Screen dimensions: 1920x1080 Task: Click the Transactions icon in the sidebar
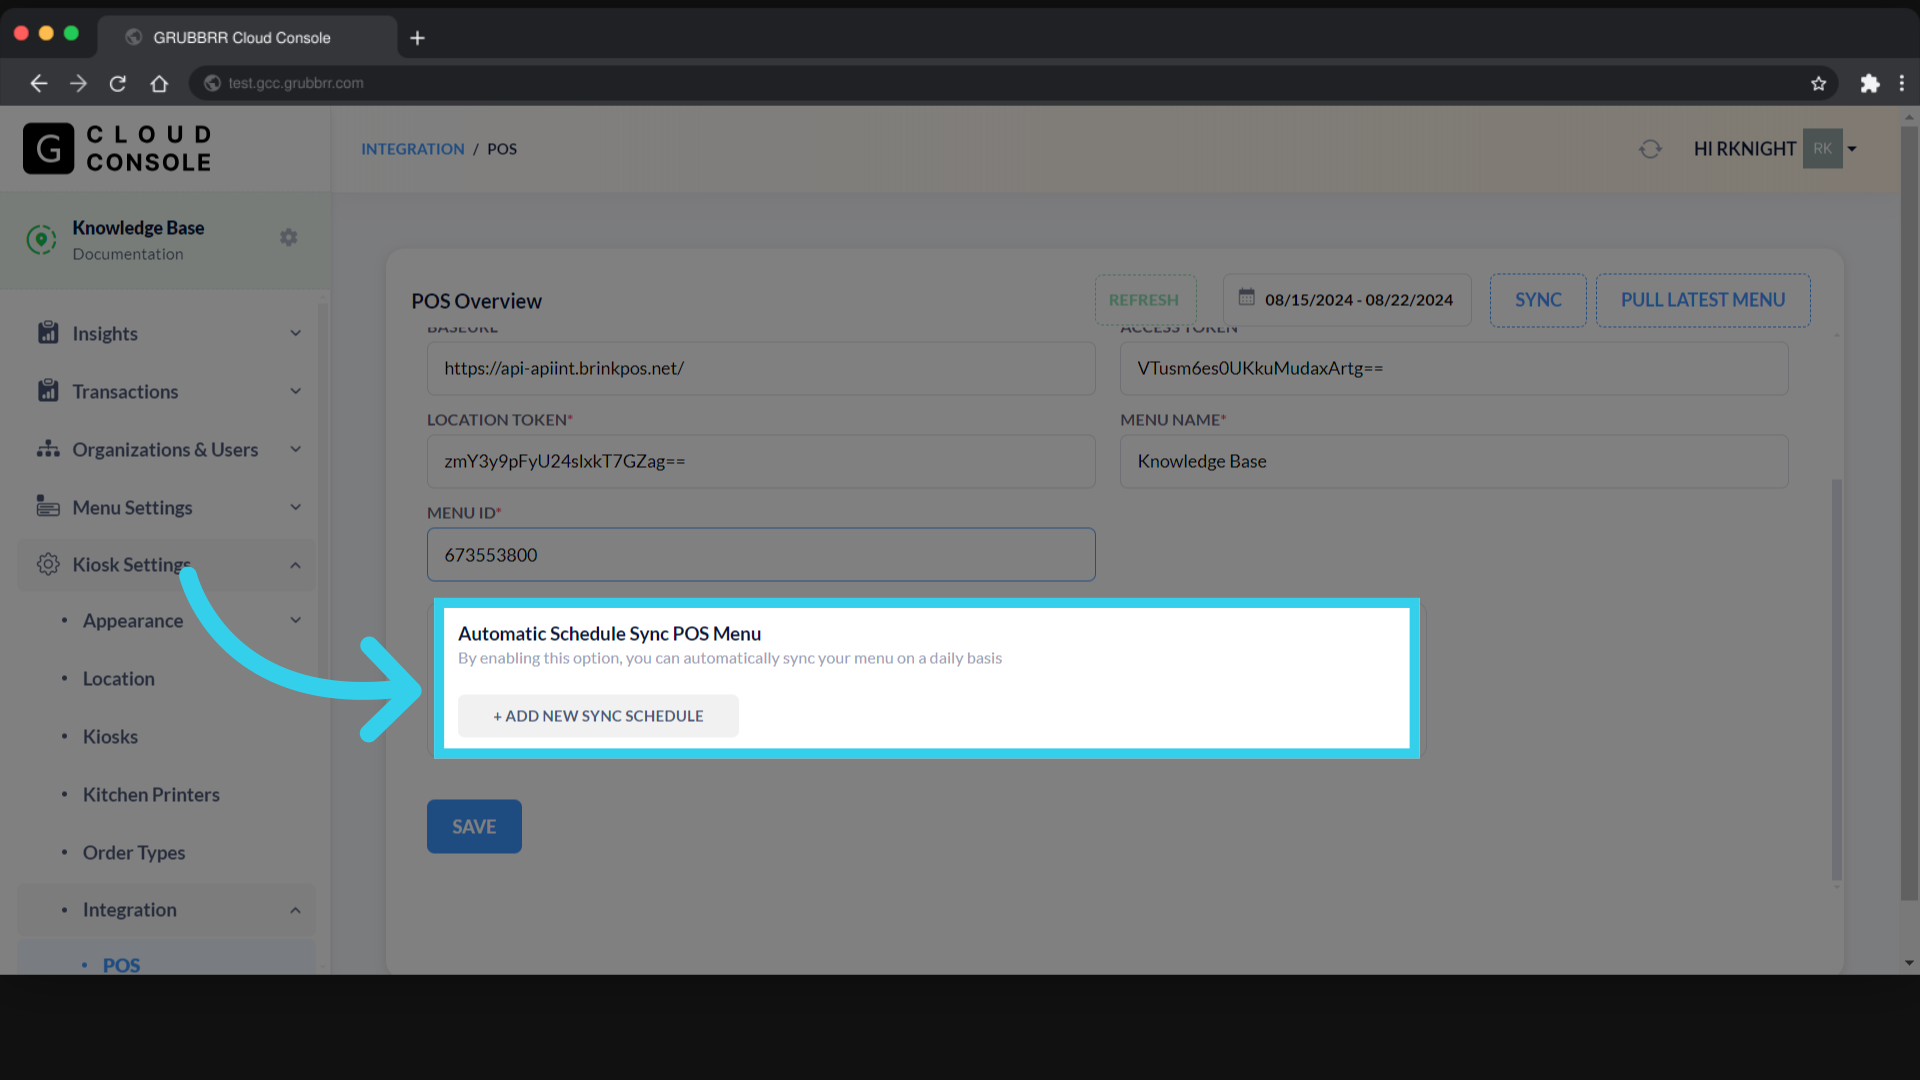pyautogui.click(x=48, y=391)
